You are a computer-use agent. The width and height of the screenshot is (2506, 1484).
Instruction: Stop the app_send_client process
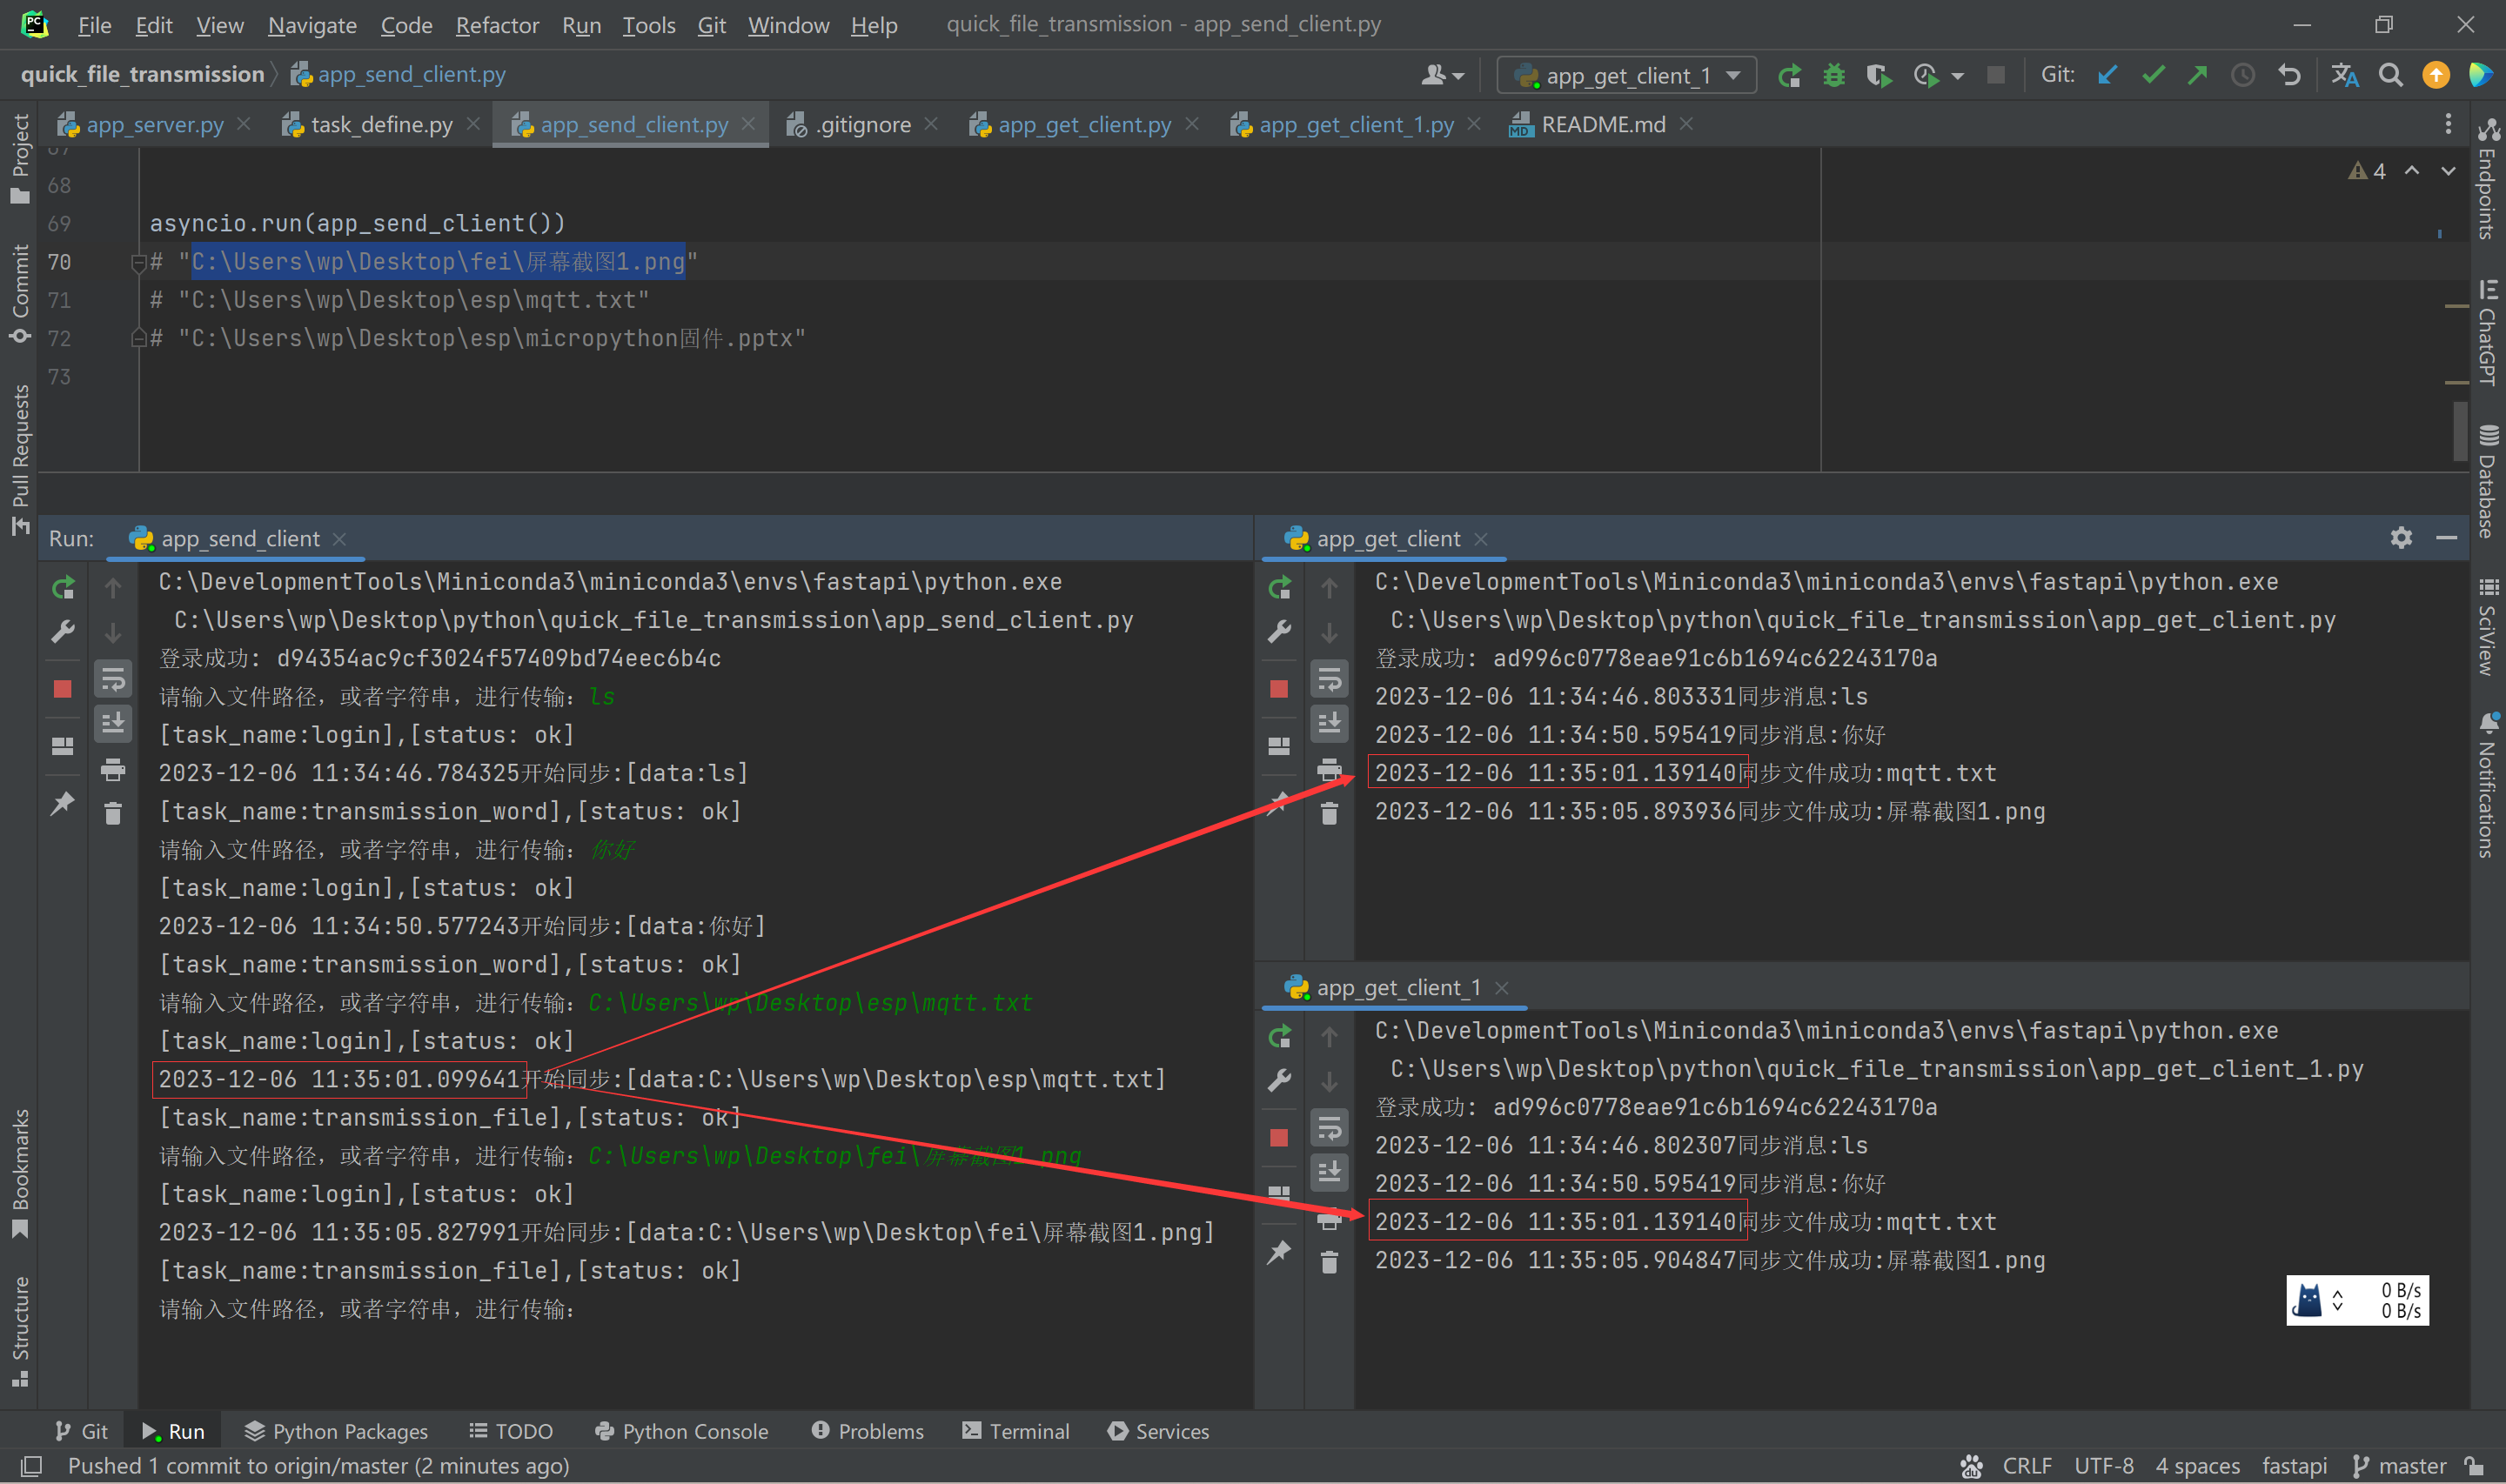click(x=63, y=688)
